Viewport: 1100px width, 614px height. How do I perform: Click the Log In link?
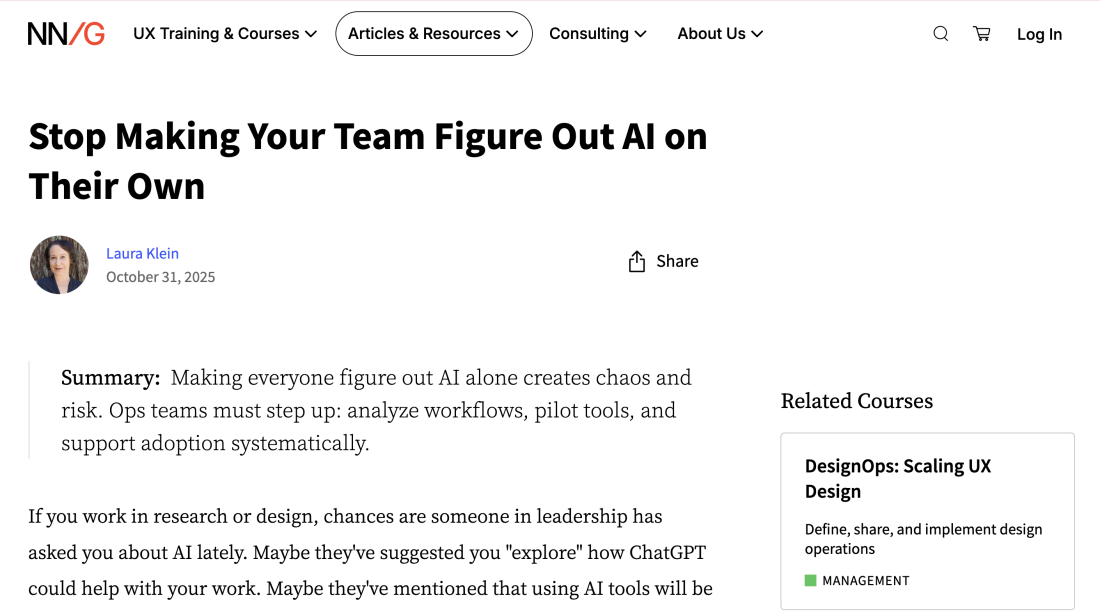(x=1039, y=34)
